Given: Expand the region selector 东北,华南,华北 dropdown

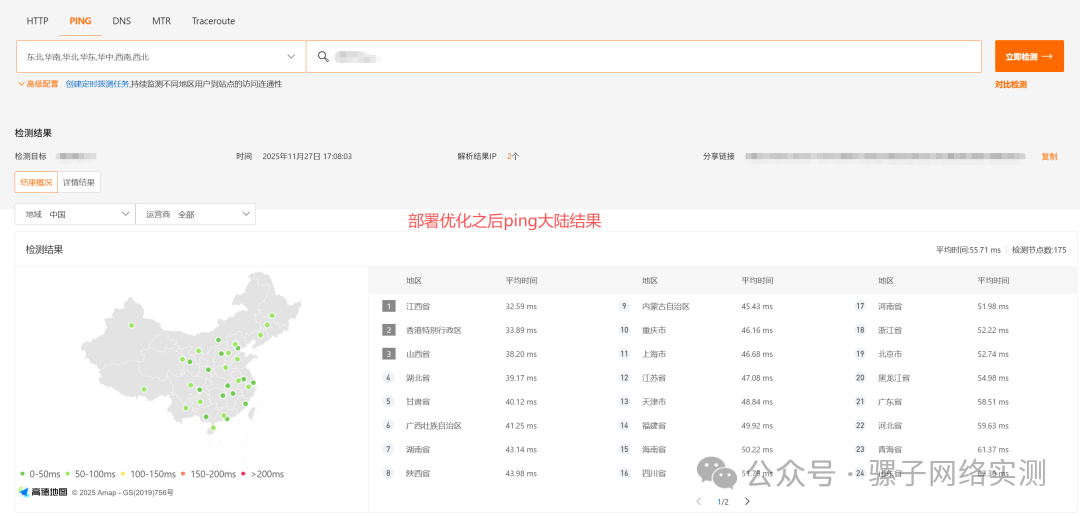Looking at the screenshot, I should (161, 56).
